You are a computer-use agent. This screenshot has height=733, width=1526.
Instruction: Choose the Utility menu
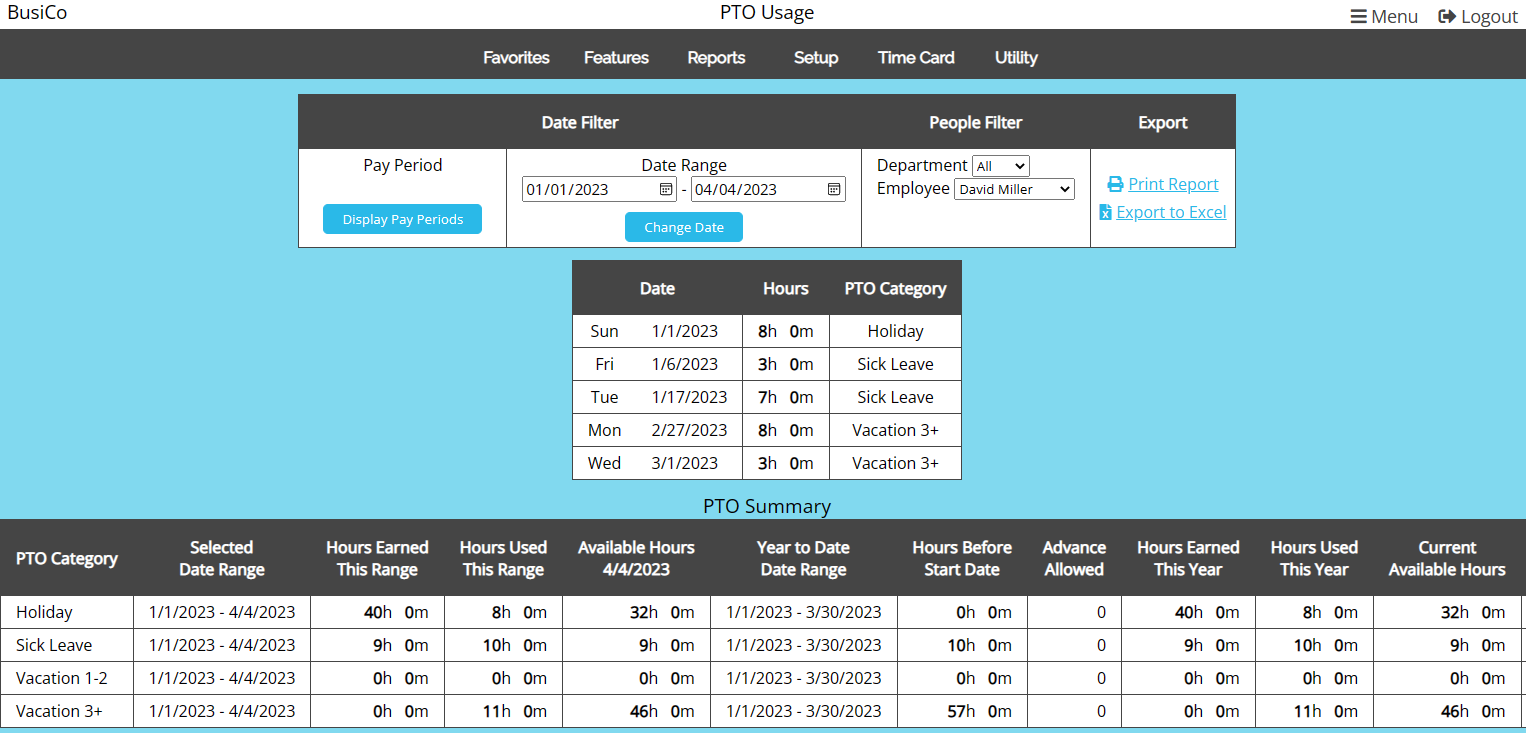1016,58
